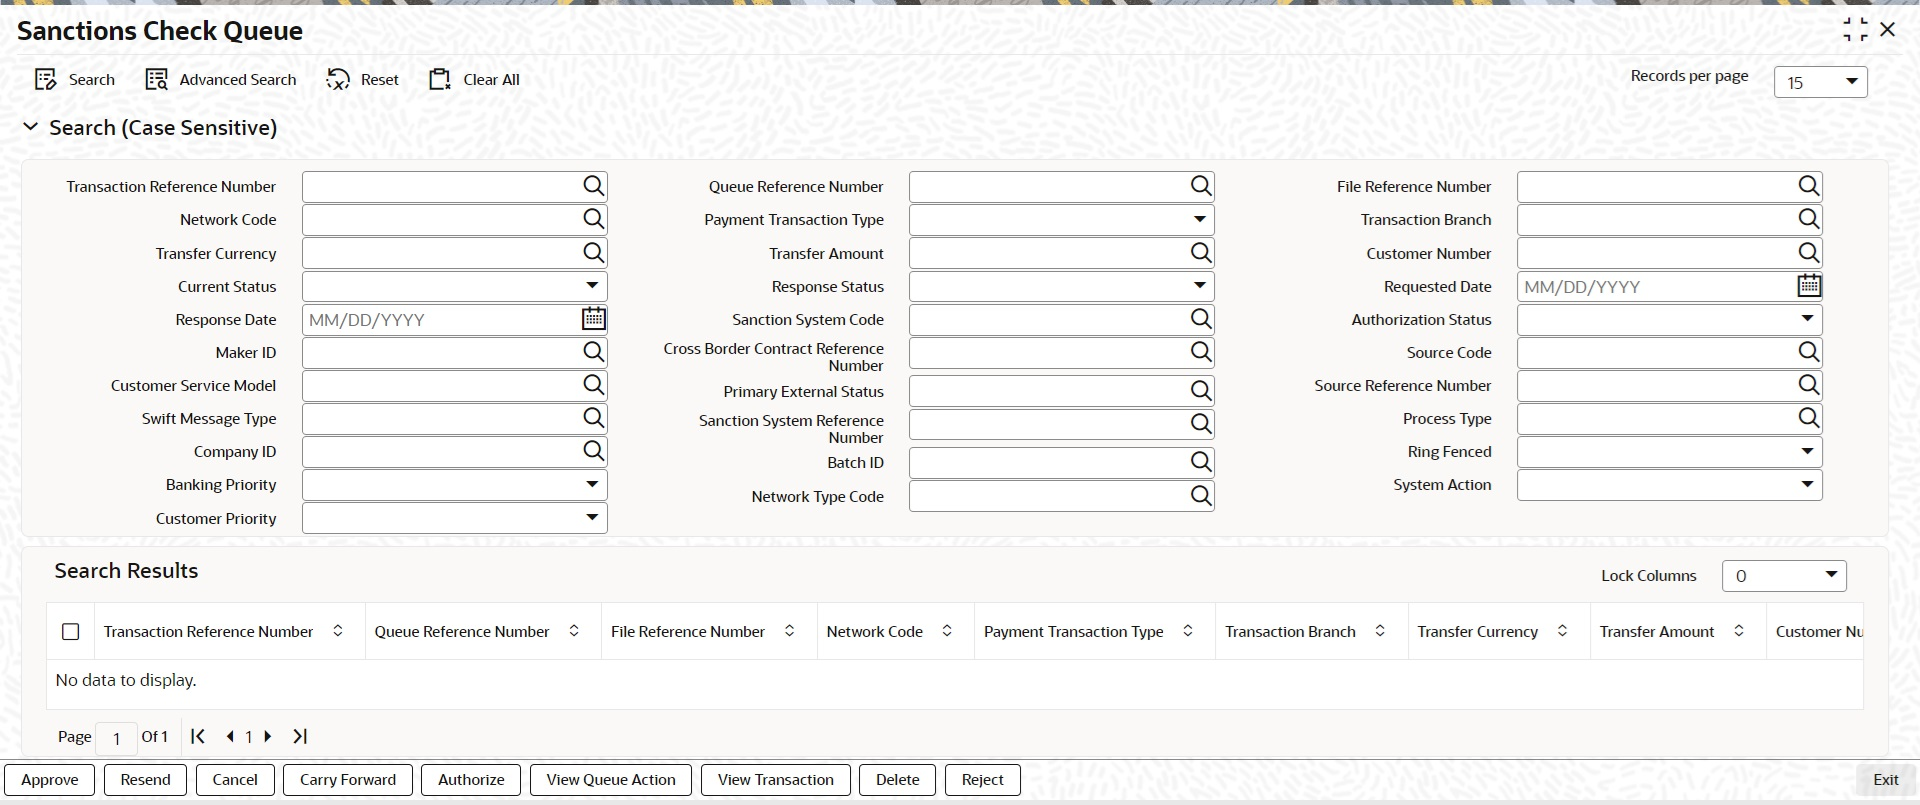The image size is (1920, 805).
Task: Click the Carry Forward button
Action: coord(348,780)
